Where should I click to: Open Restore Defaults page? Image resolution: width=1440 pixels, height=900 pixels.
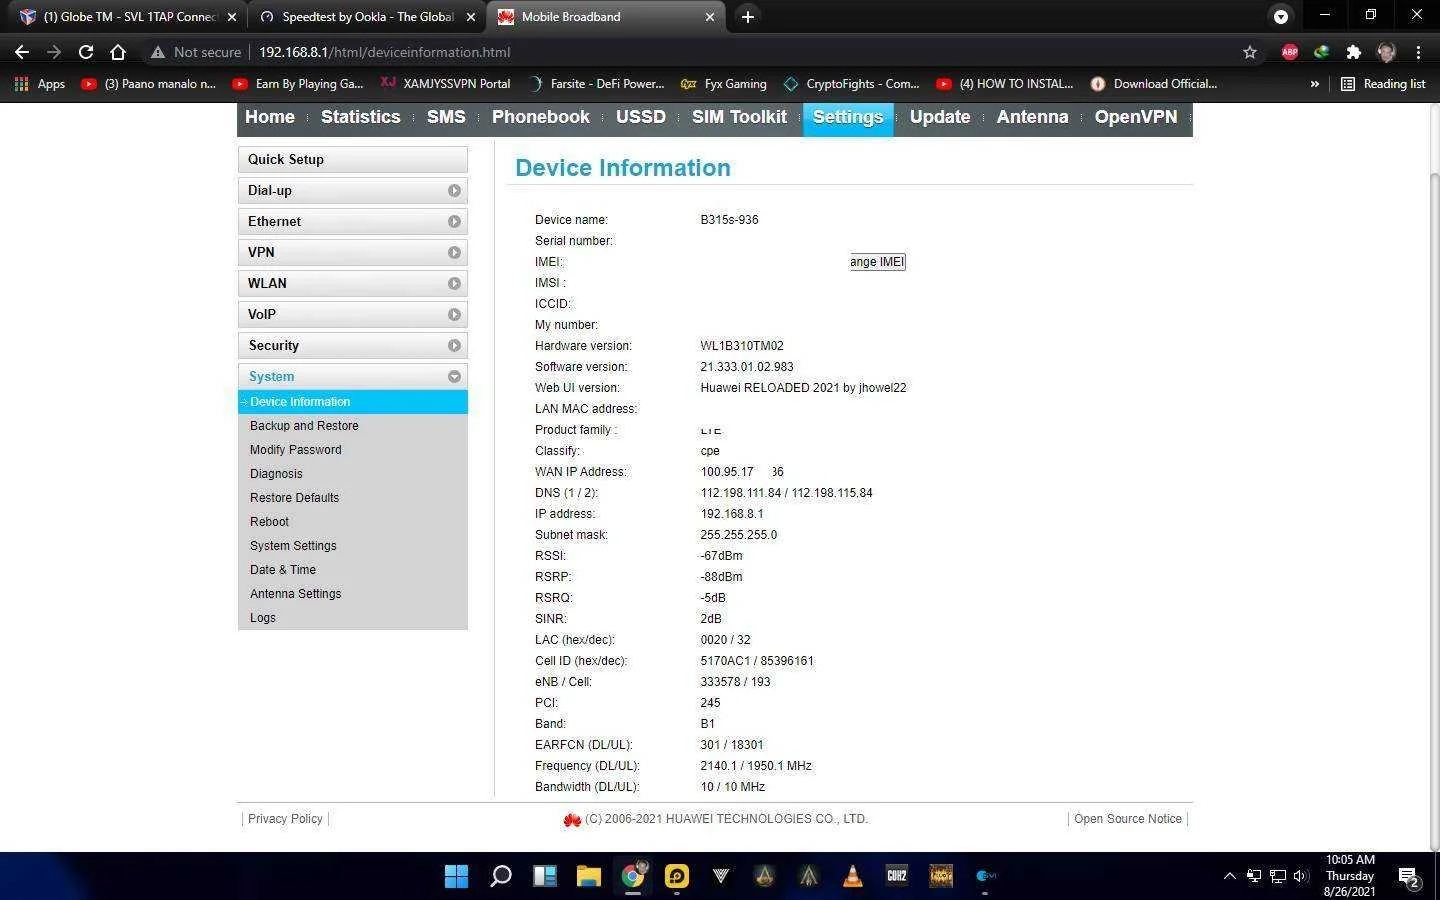tap(294, 498)
